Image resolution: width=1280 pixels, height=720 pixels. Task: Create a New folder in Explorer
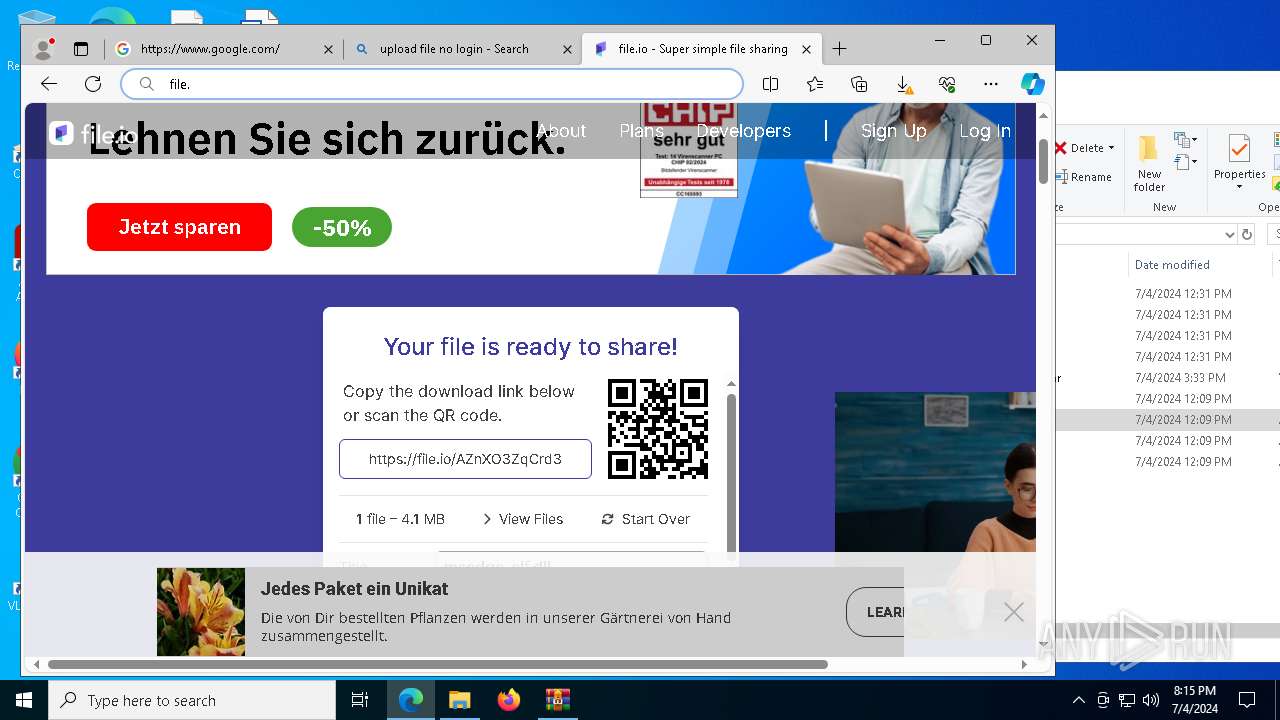point(1149,163)
